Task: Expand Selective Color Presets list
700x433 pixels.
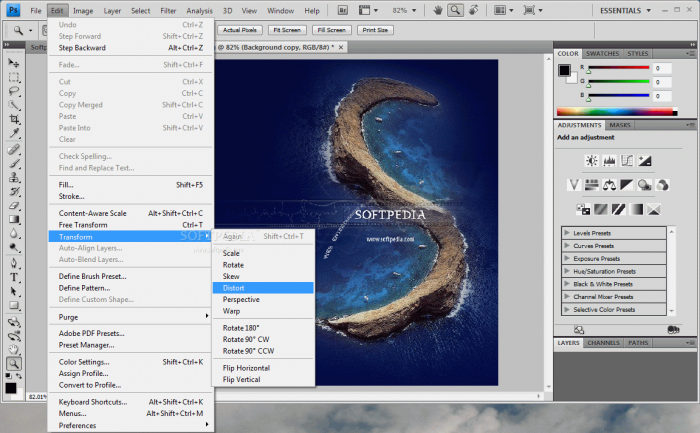Action: tap(567, 309)
